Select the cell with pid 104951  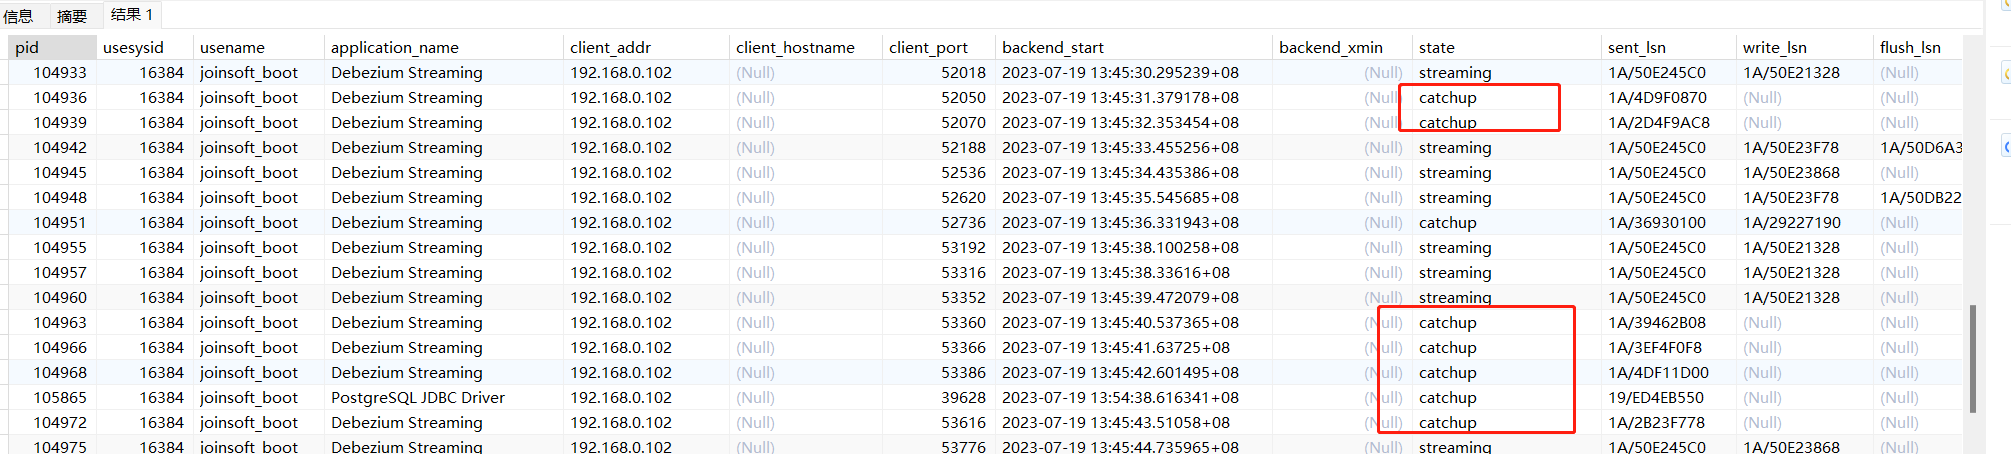click(x=60, y=222)
